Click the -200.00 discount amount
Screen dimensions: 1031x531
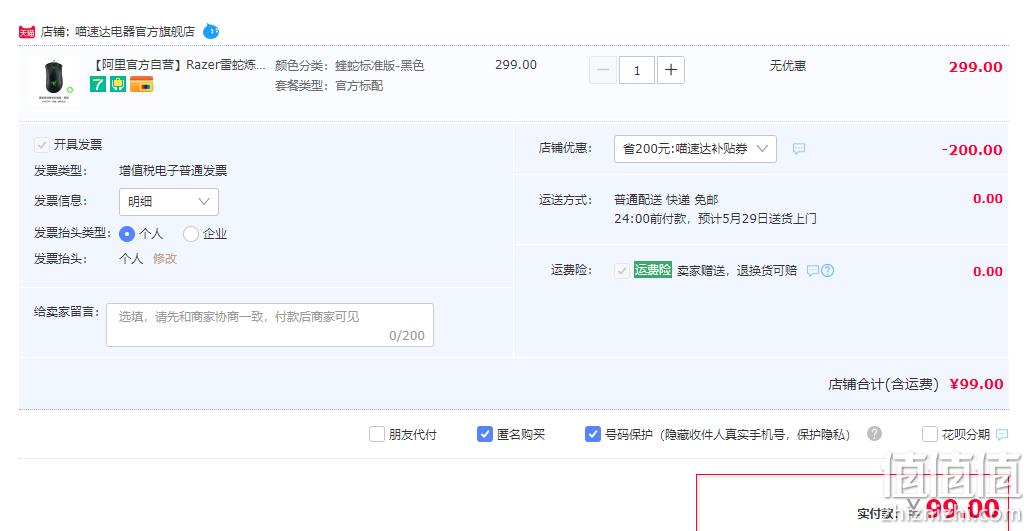click(972, 150)
